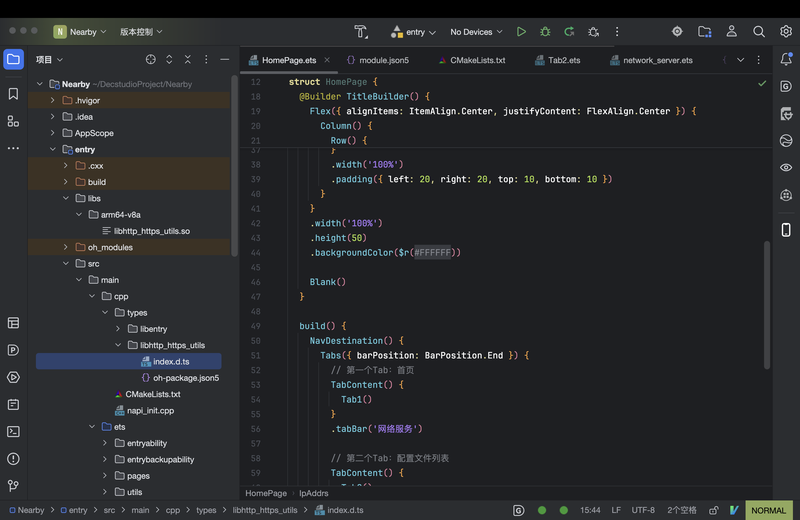Viewport: 800px width, 520px height.
Task: Open the Terminal tool window
Action: point(13,432)
